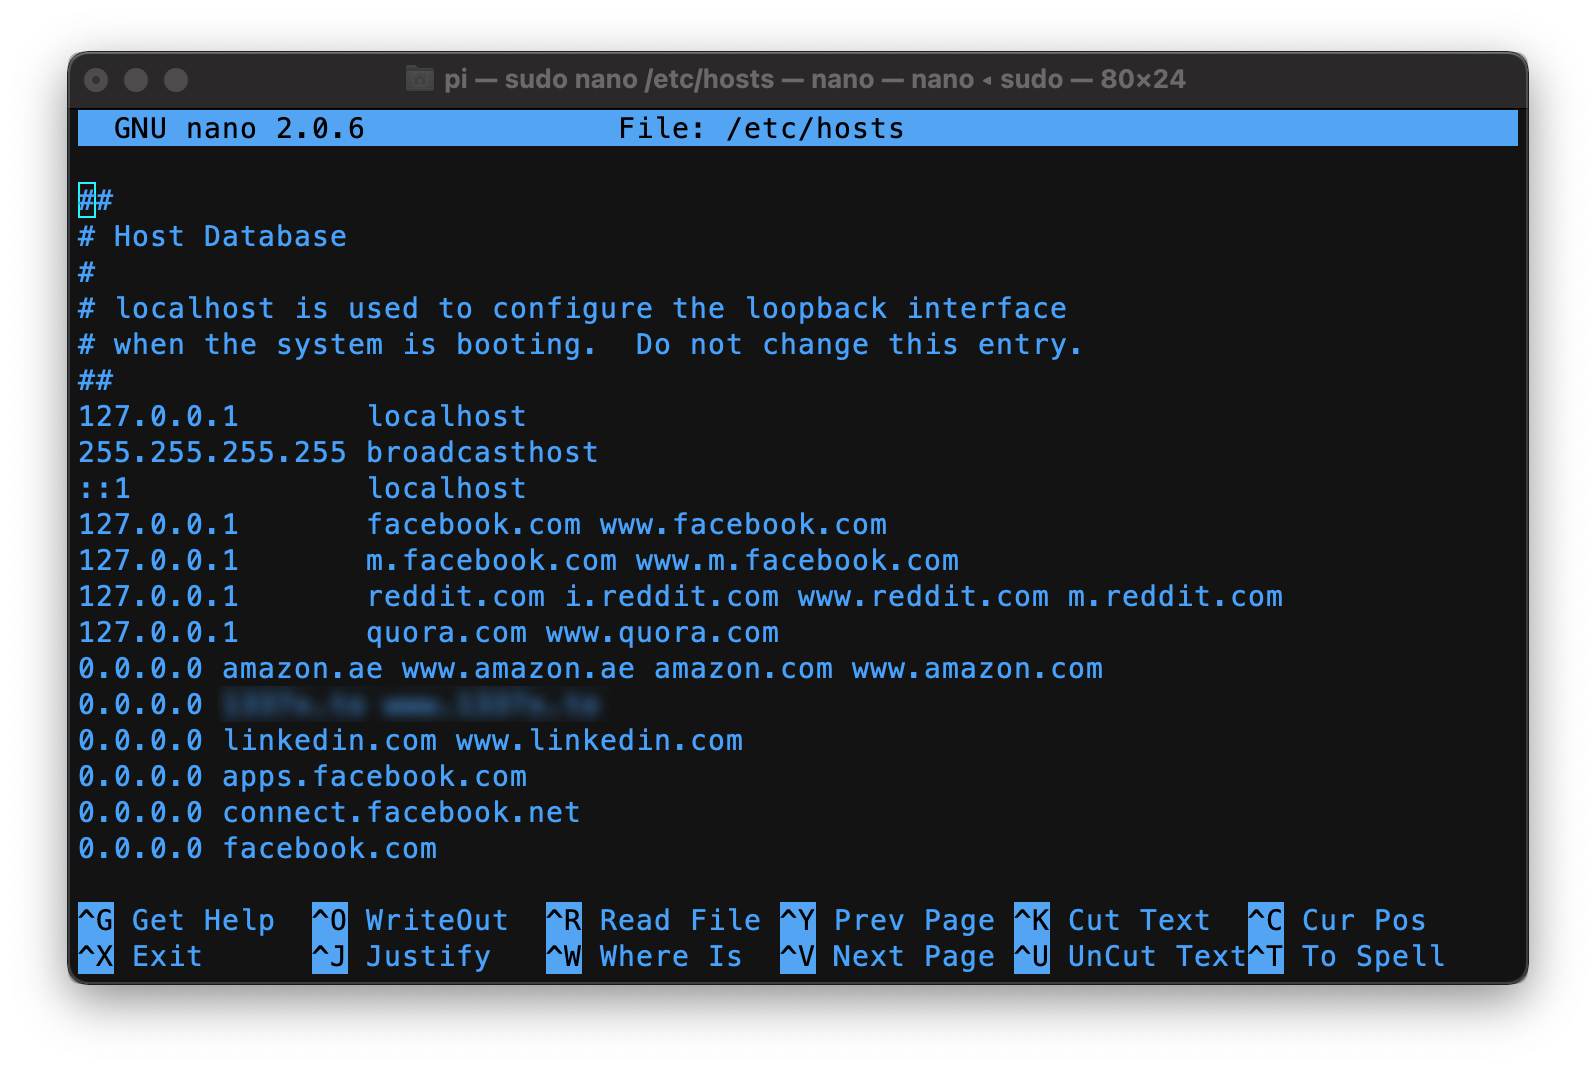This screenshot has width=1596, height=1068.
Task: Click the ^O WriteOut shortcut
Action: click(x=411, y=920)
